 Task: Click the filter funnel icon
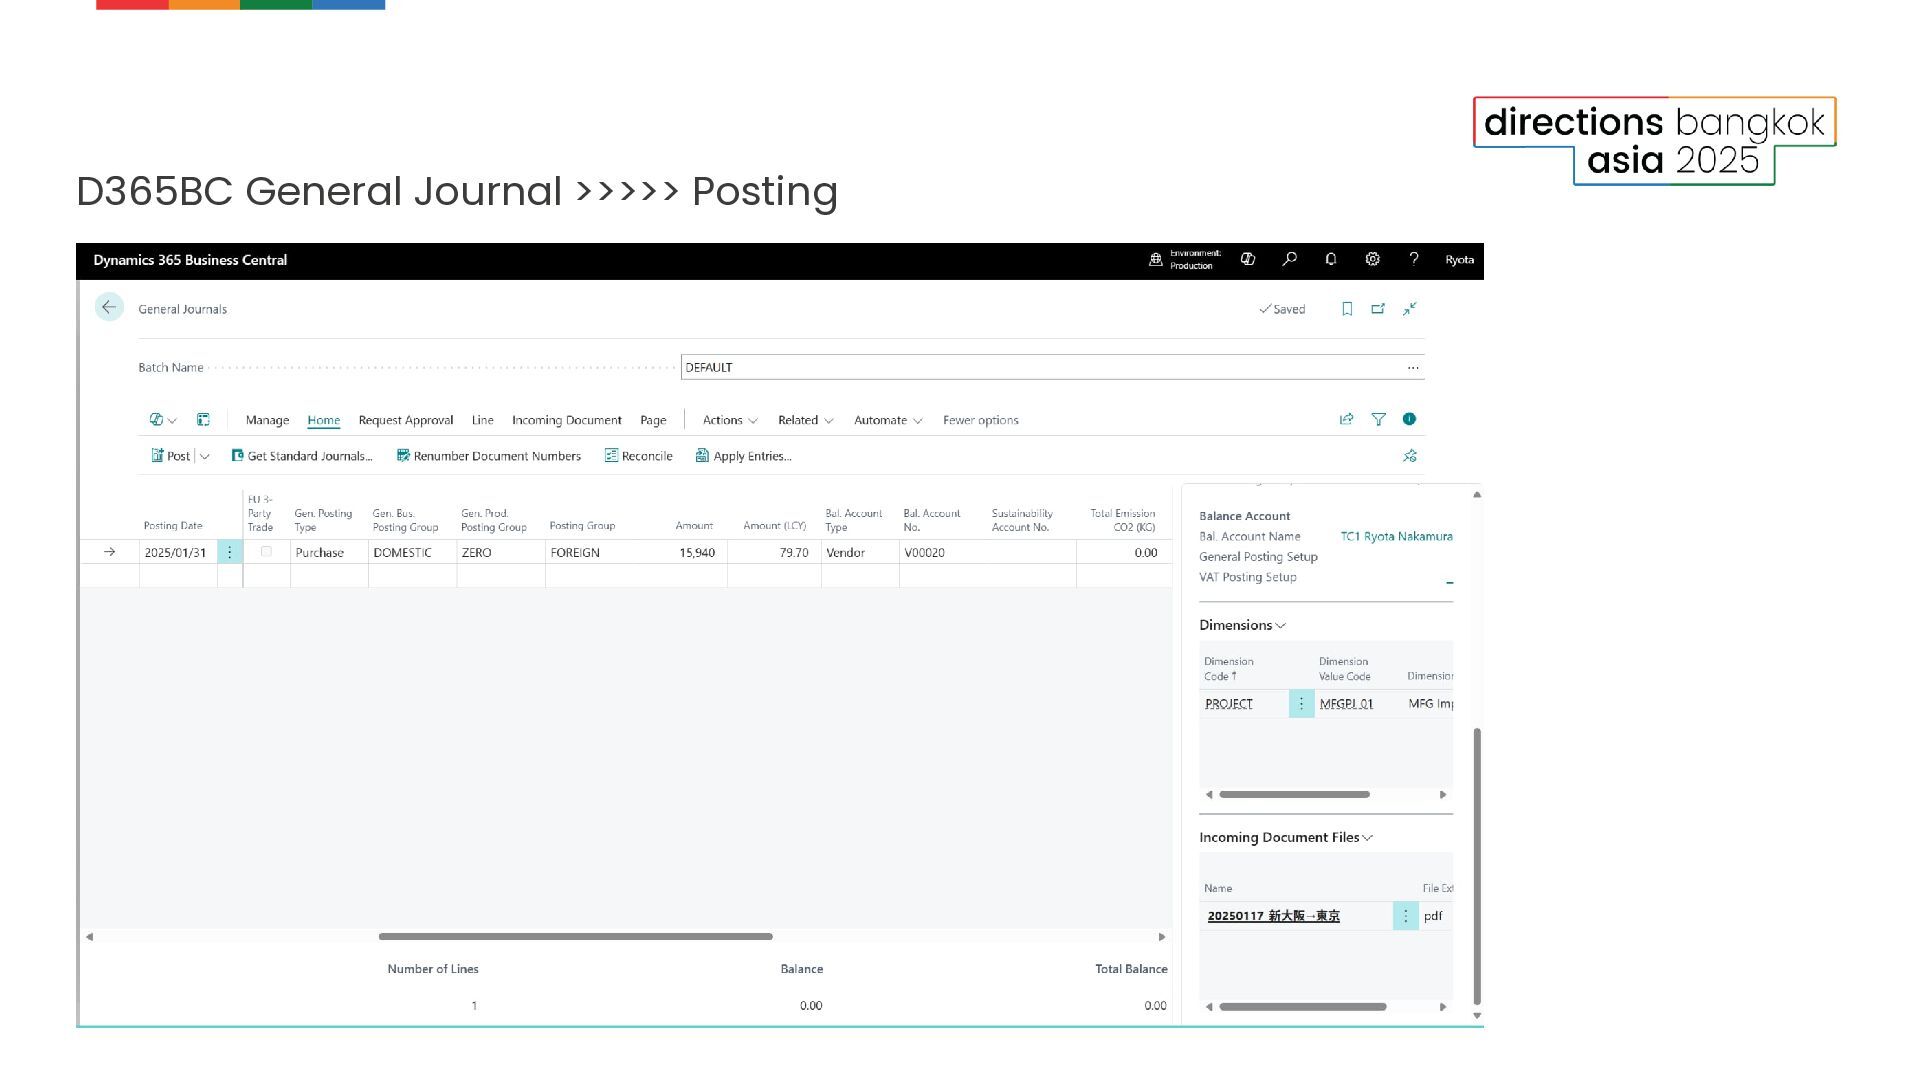(1378, 419)
